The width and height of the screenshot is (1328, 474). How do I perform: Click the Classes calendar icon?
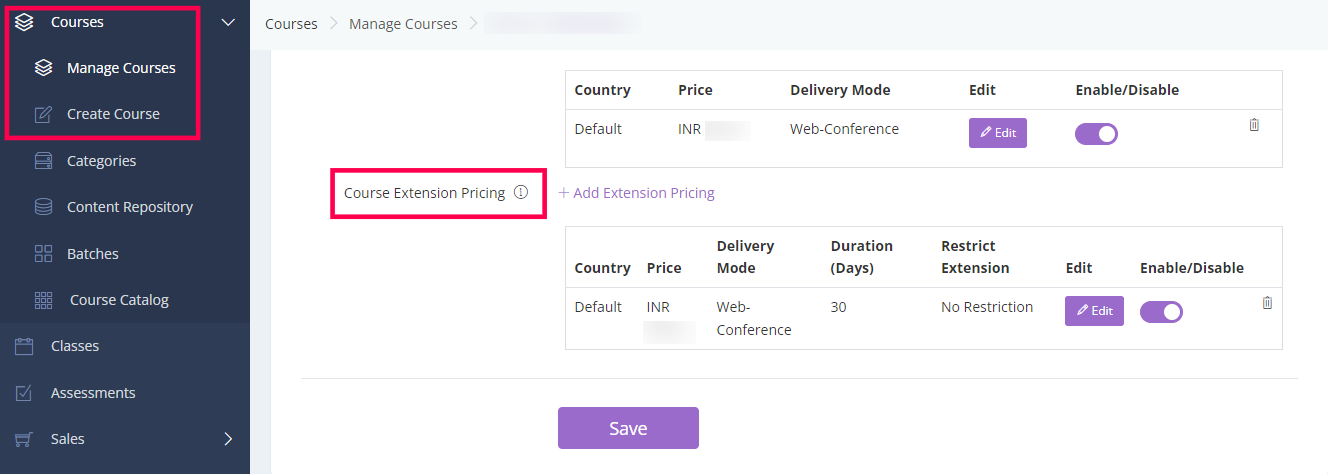coord(25,346)
